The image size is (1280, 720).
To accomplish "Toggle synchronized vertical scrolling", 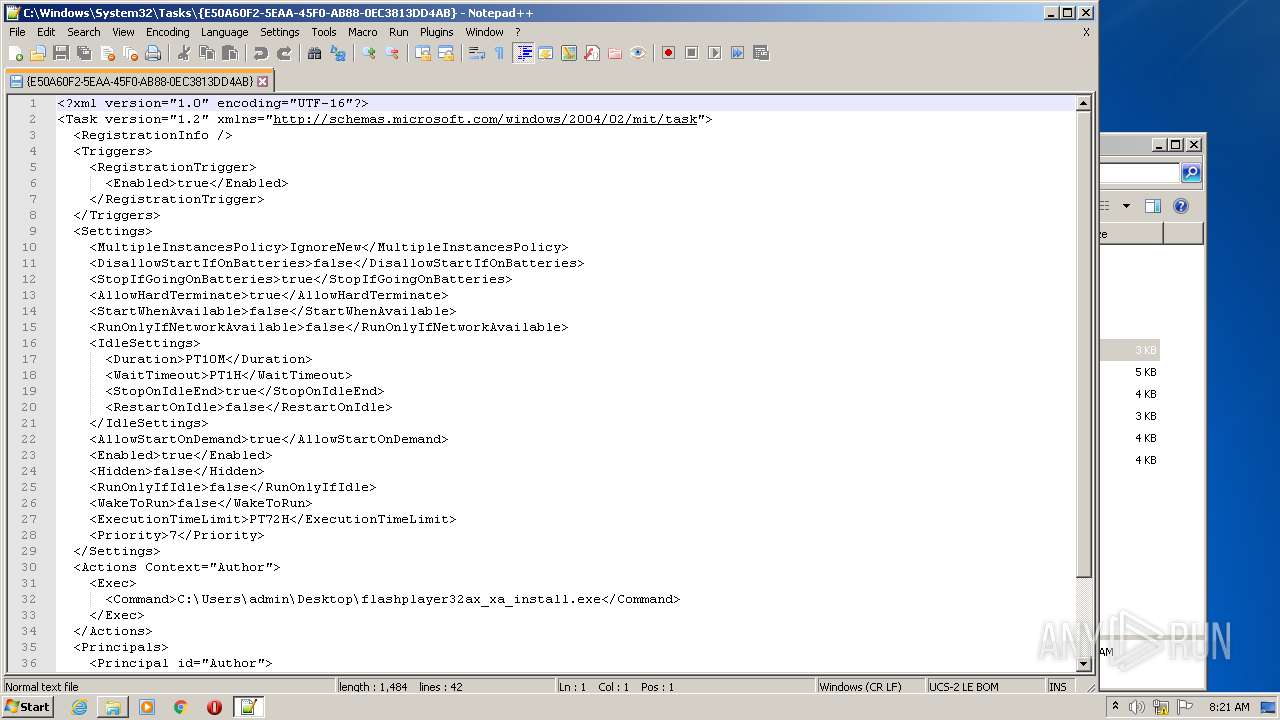I will tap(422, 53).
